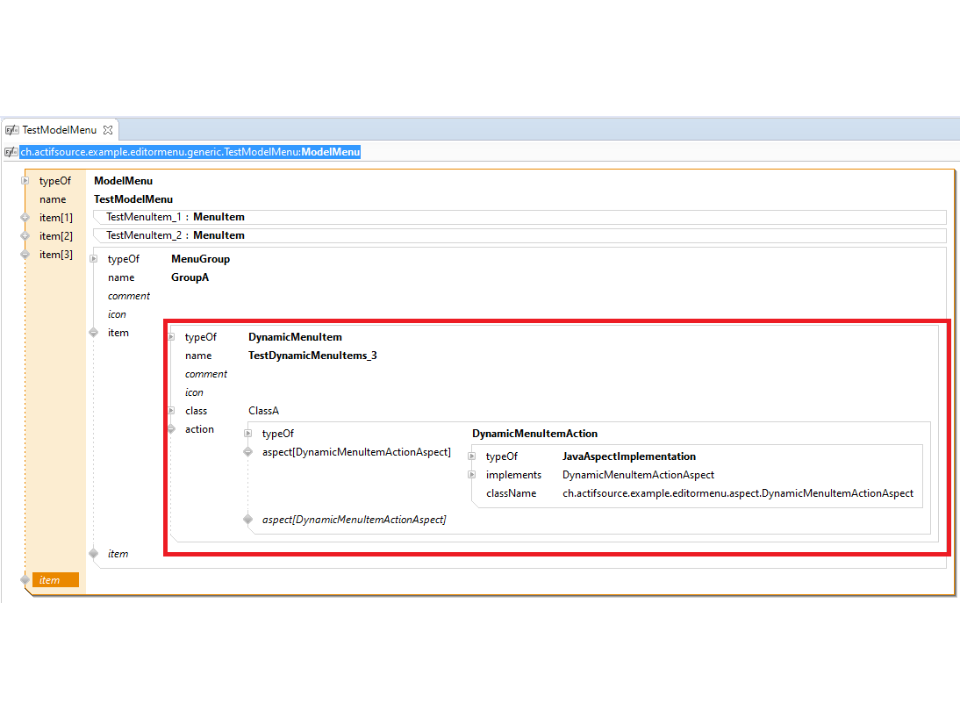Expand the implements arrow for DynamicMenuItemActionAspect
The image size is (960, 720).
(x=472, y=475)
